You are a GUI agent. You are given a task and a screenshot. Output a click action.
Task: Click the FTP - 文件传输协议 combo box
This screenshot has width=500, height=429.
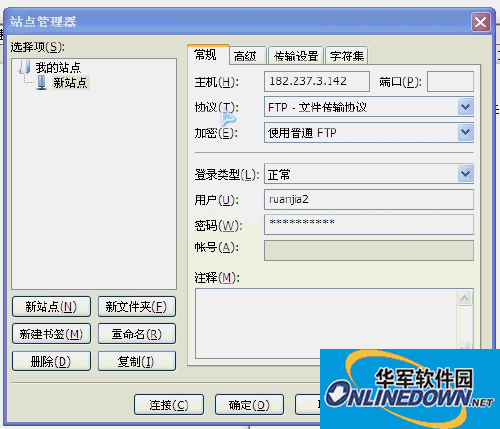[x=369, y=107]
